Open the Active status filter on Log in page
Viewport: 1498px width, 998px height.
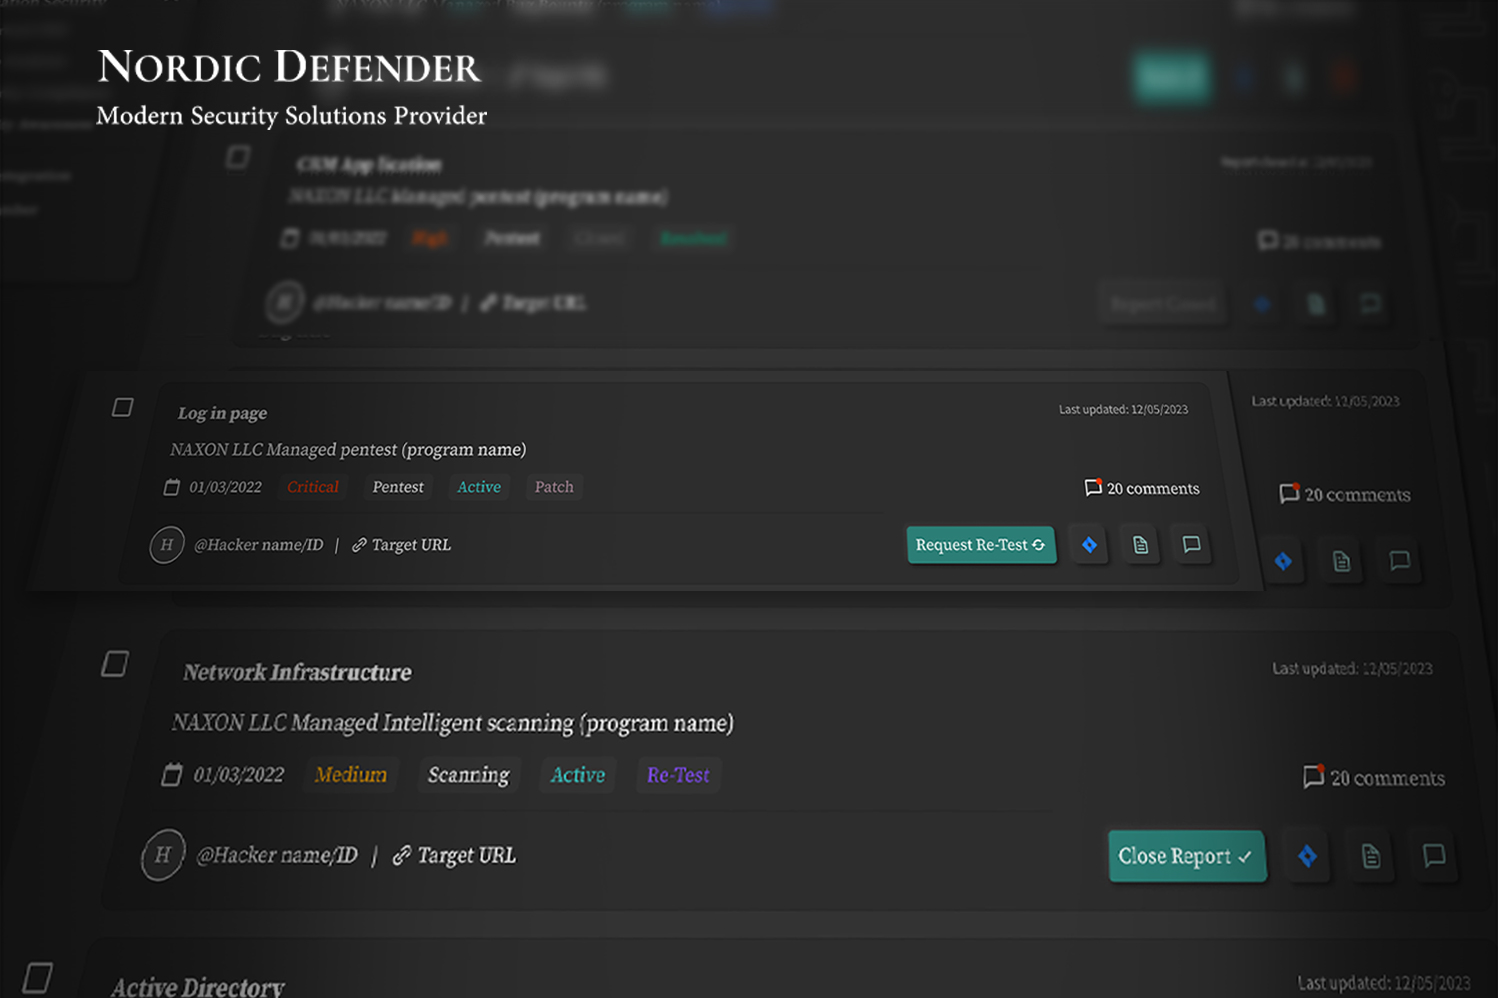[478, 487]
